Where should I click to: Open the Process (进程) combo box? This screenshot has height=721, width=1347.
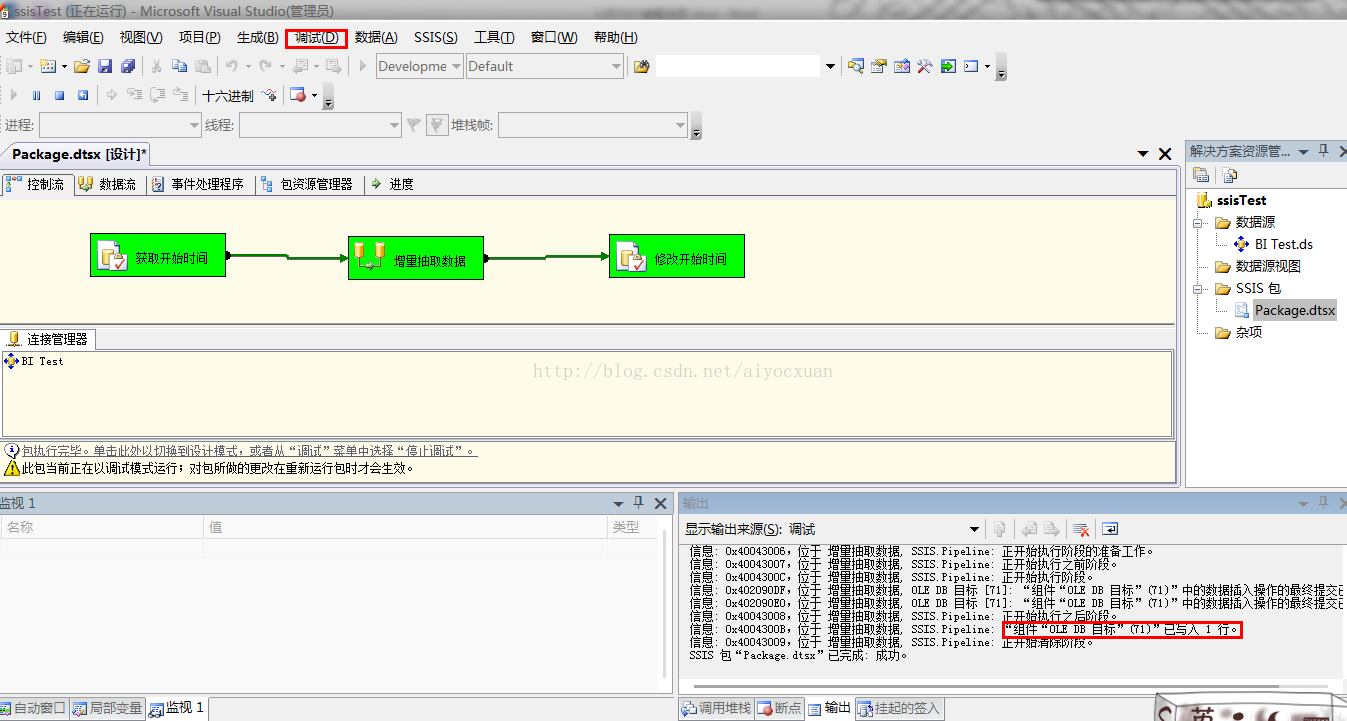coord(120,125)
